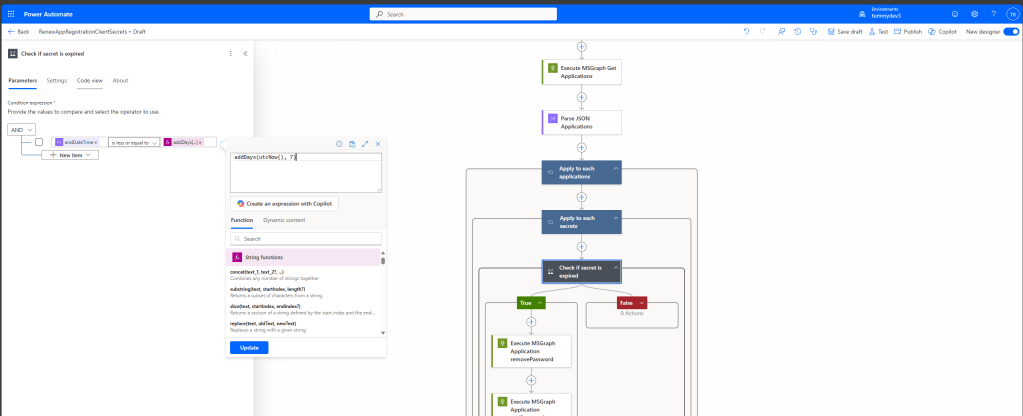Add action at top of True branch
1023x416 pixels.
pyautogui.click(x=531, y=321)
